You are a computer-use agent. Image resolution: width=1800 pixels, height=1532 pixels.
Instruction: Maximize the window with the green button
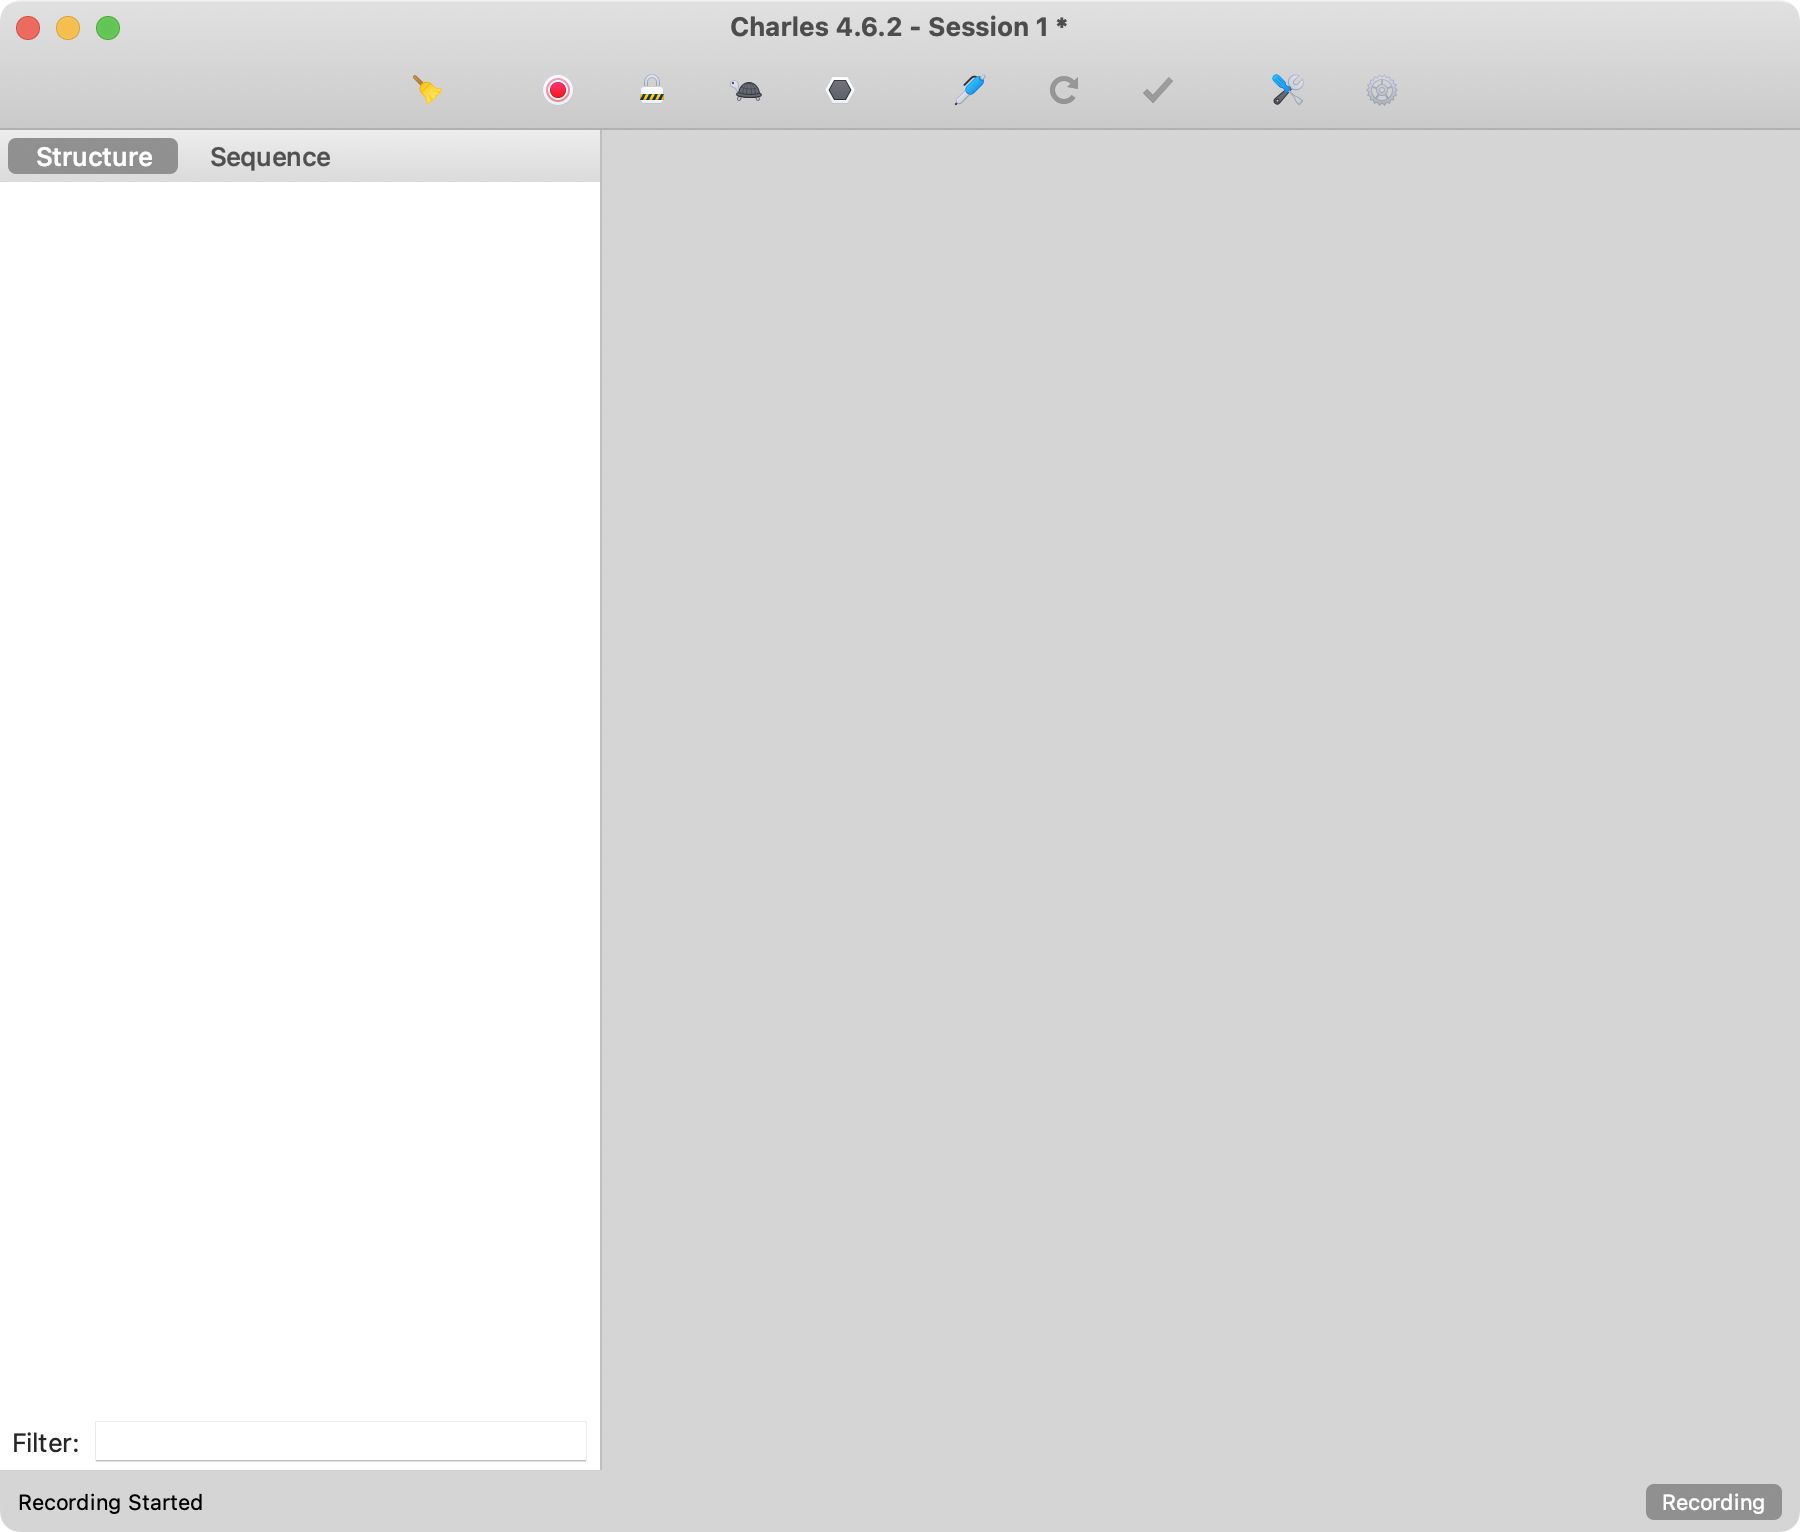click(108, 28)
